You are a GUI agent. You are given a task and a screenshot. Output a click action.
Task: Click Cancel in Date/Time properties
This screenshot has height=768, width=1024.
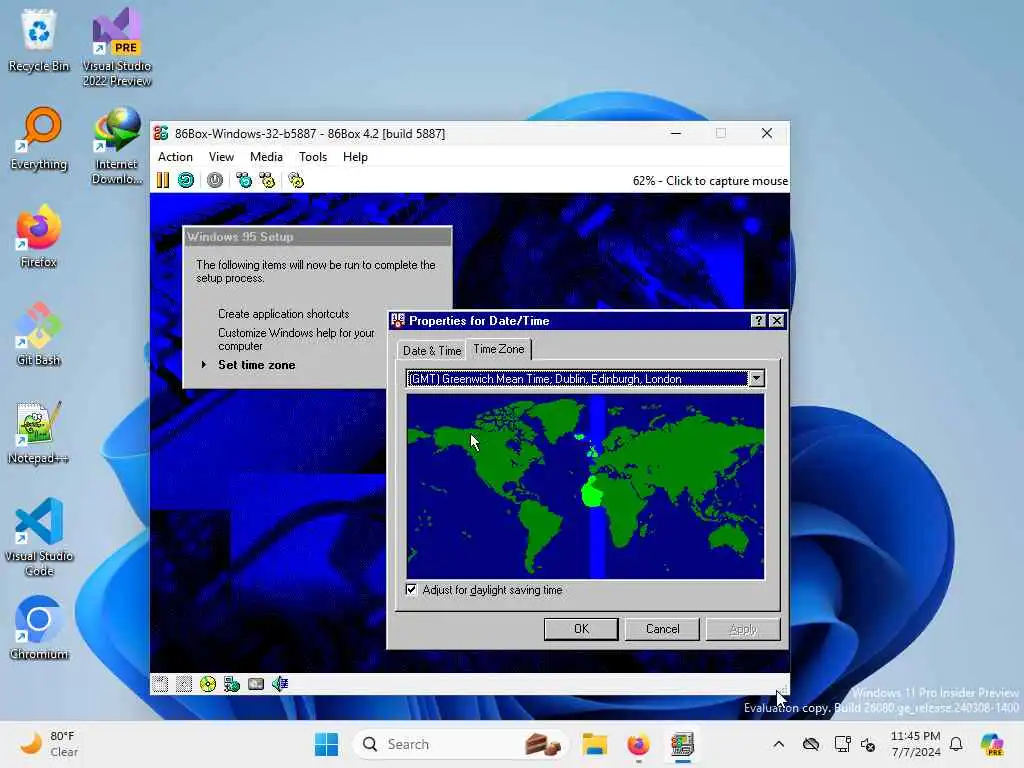[x=662, y=629]
